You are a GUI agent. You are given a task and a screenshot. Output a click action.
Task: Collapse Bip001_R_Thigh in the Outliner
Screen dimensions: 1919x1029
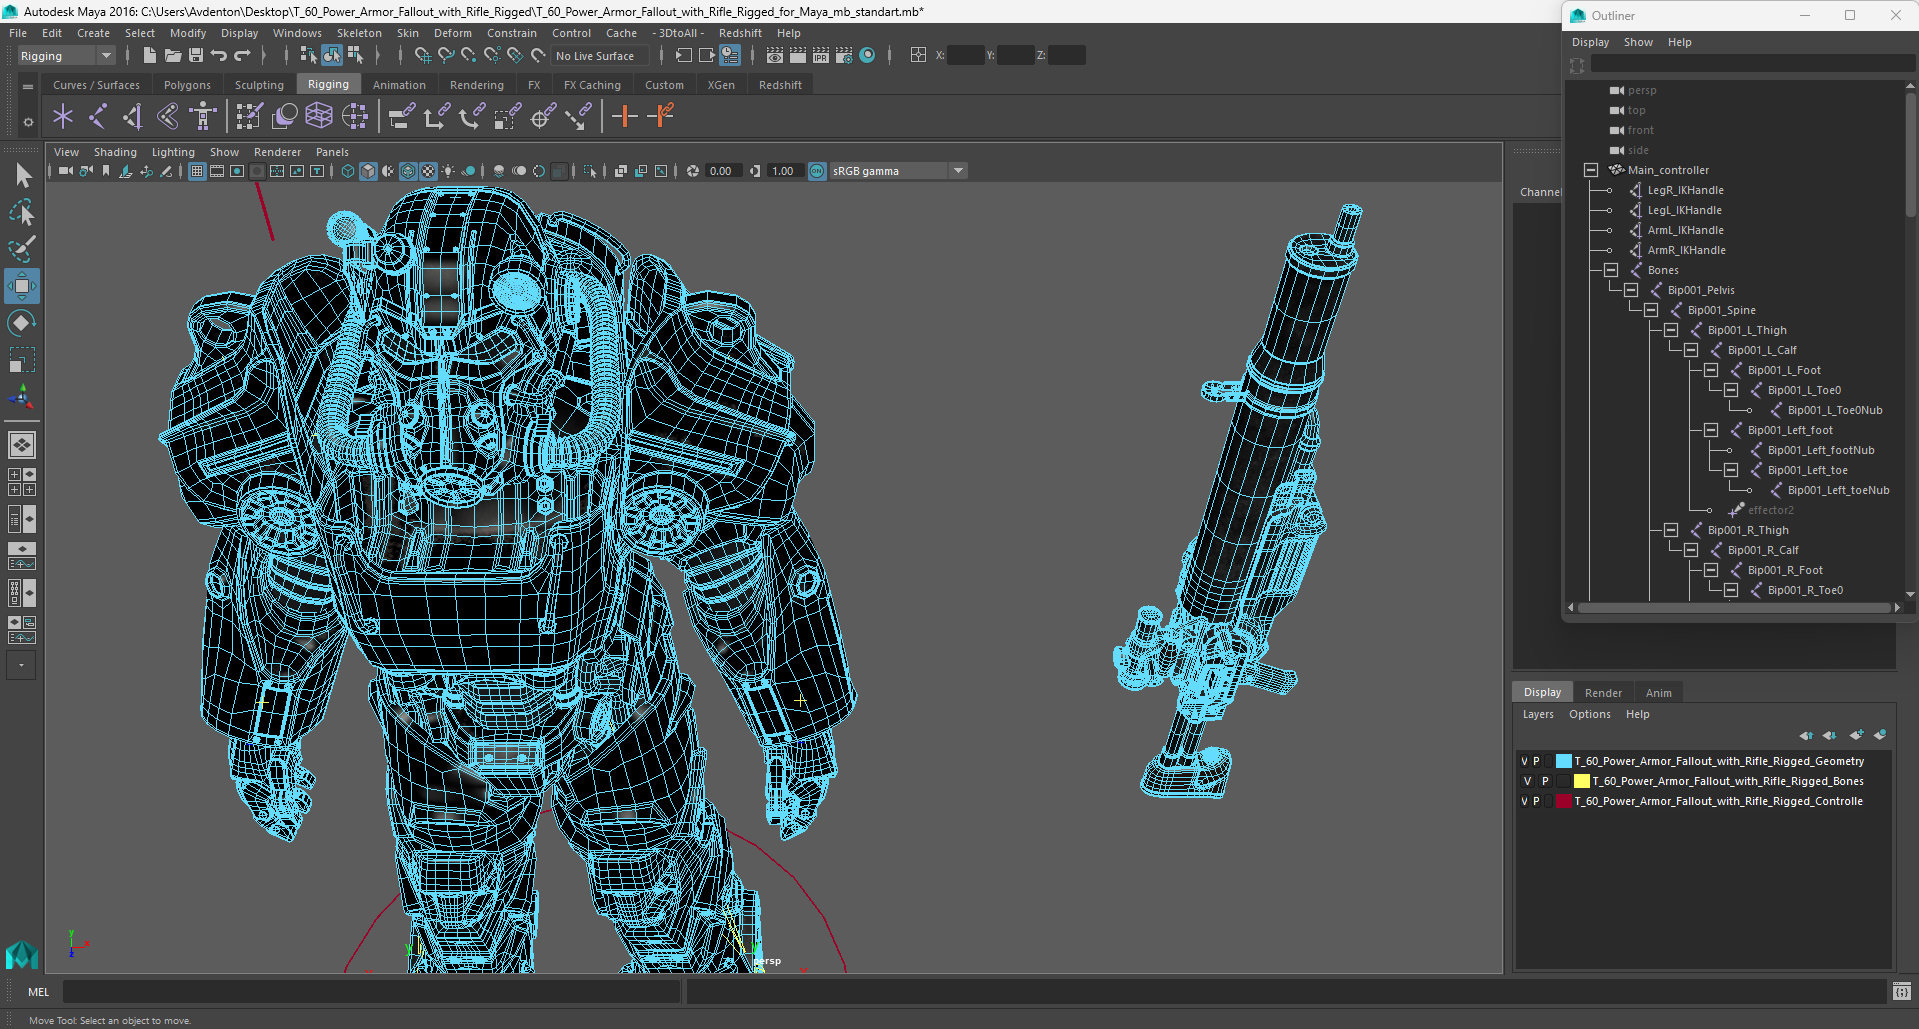[x=1671, y=530]
